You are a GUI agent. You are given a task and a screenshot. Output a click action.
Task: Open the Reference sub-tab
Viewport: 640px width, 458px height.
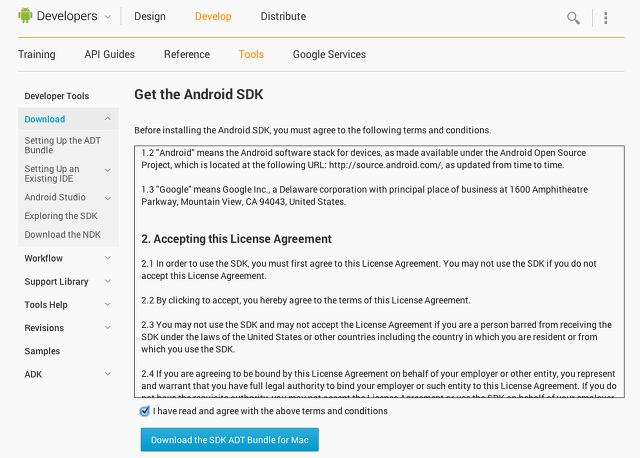187,54
